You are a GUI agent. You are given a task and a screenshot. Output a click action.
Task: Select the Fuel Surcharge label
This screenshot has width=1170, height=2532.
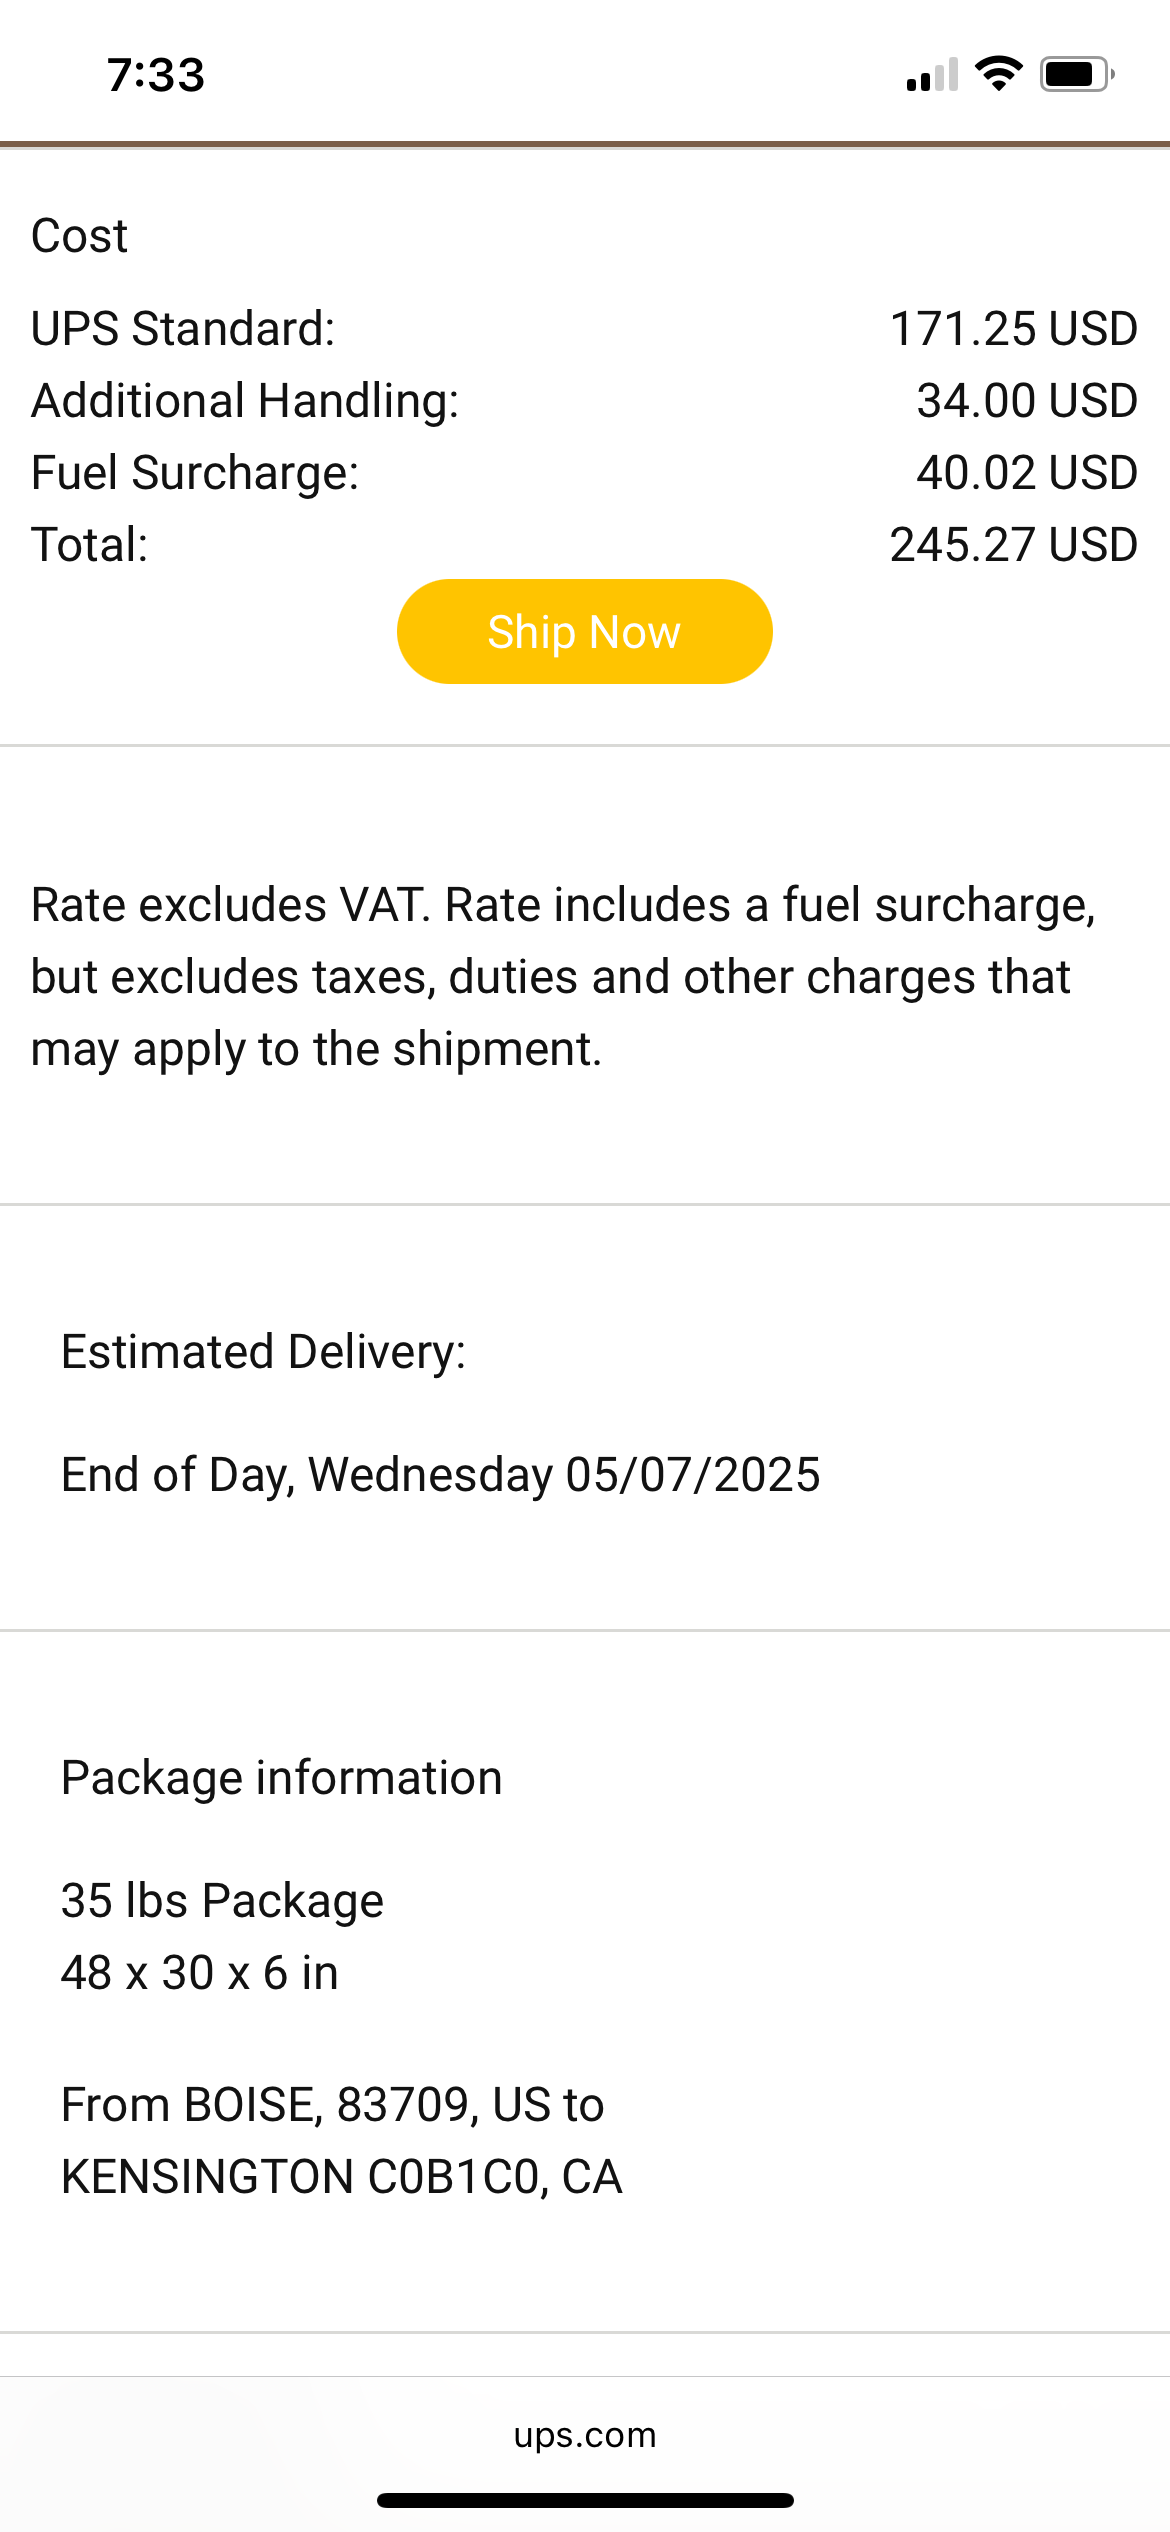click(x=195, y=473)
